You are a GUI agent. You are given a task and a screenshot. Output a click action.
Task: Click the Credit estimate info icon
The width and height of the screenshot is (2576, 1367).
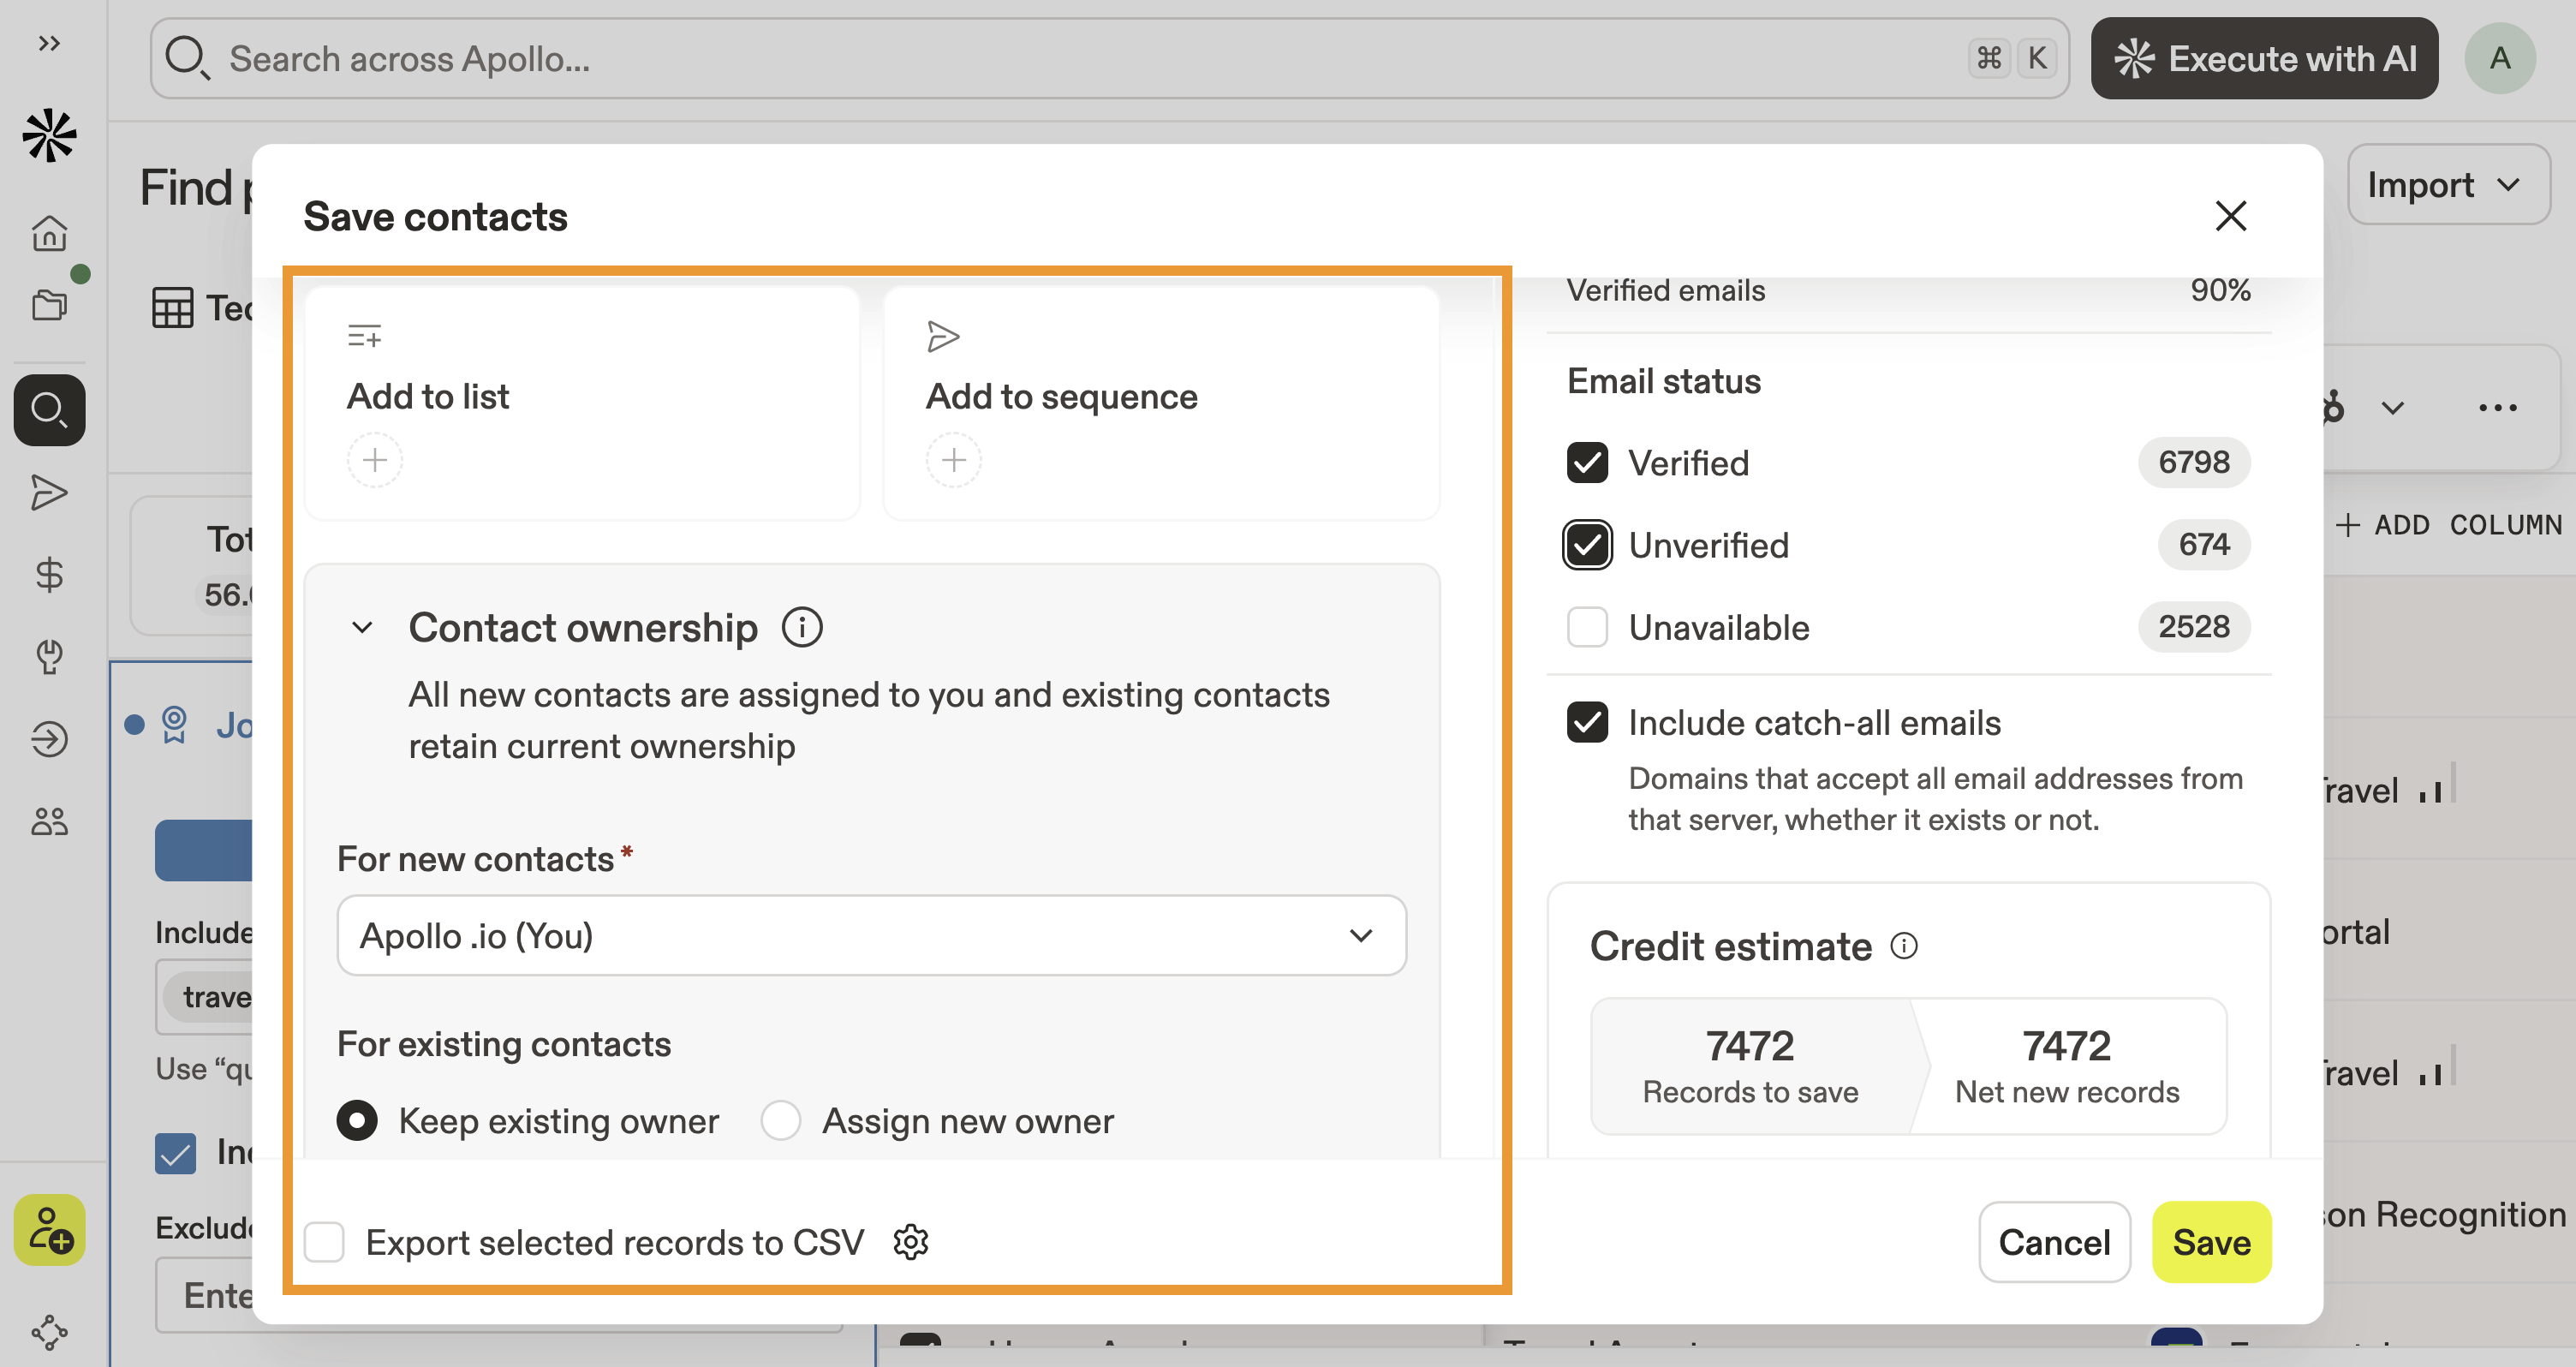1904,946
